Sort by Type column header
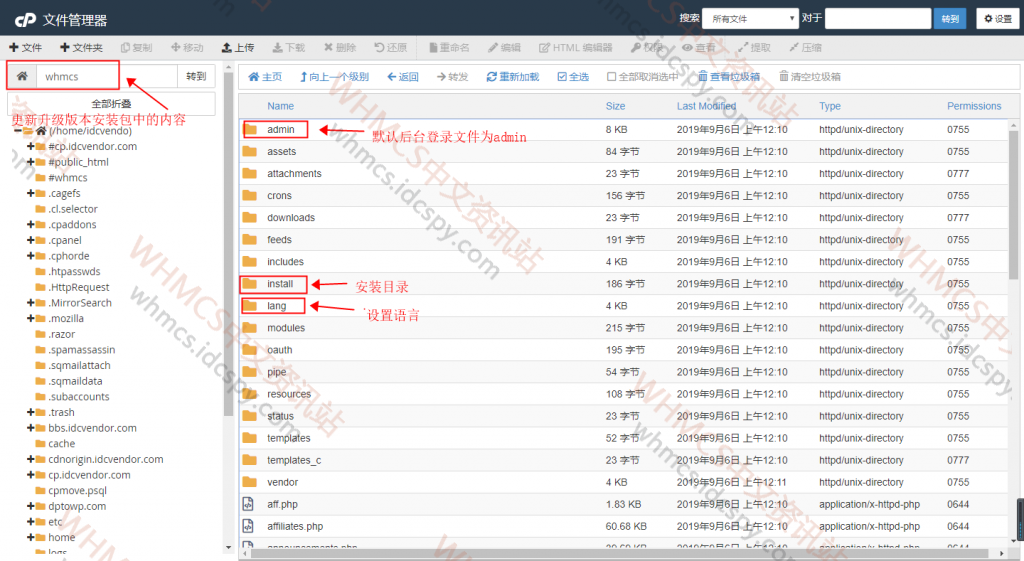 coord(829,106)
